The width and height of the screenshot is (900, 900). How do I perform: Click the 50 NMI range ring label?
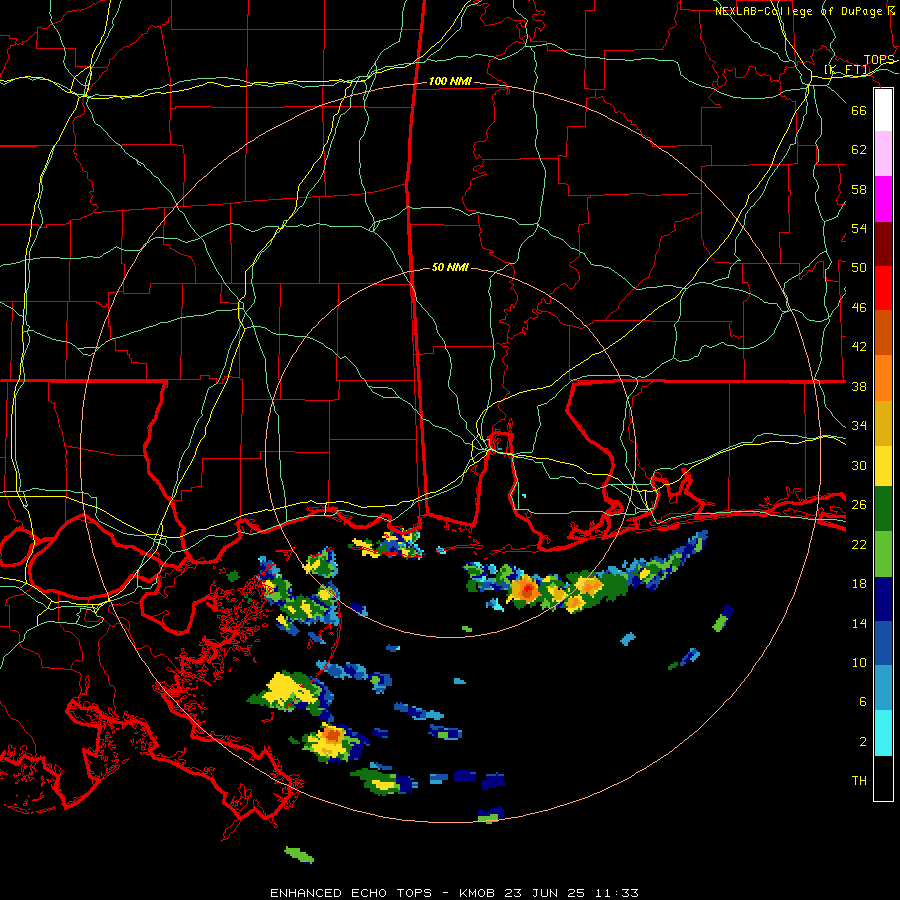coord(450,267)
